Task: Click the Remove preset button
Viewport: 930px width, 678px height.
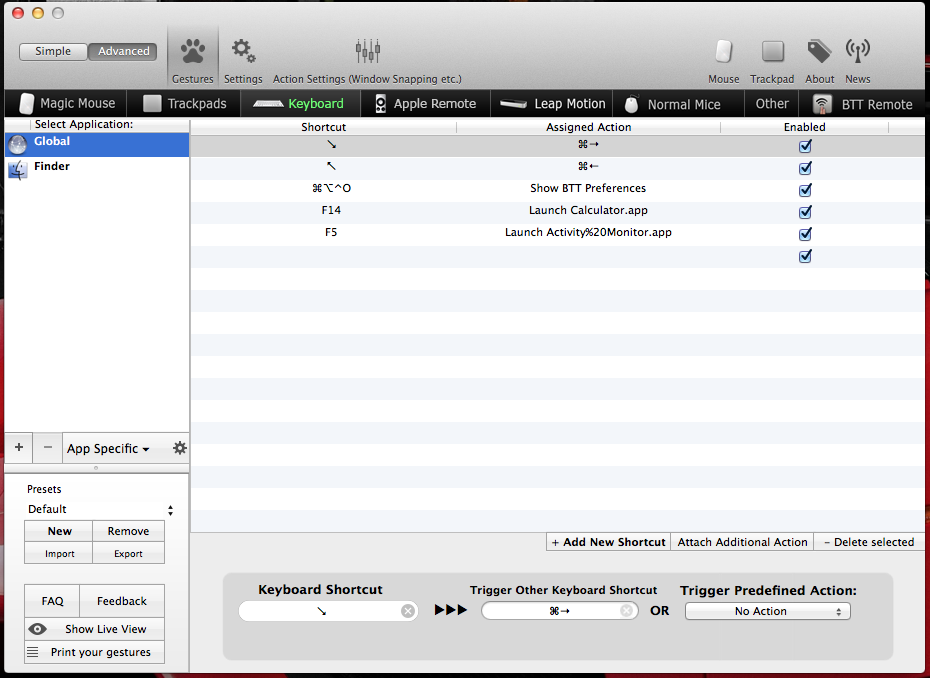Action: [x=128, y=531]
